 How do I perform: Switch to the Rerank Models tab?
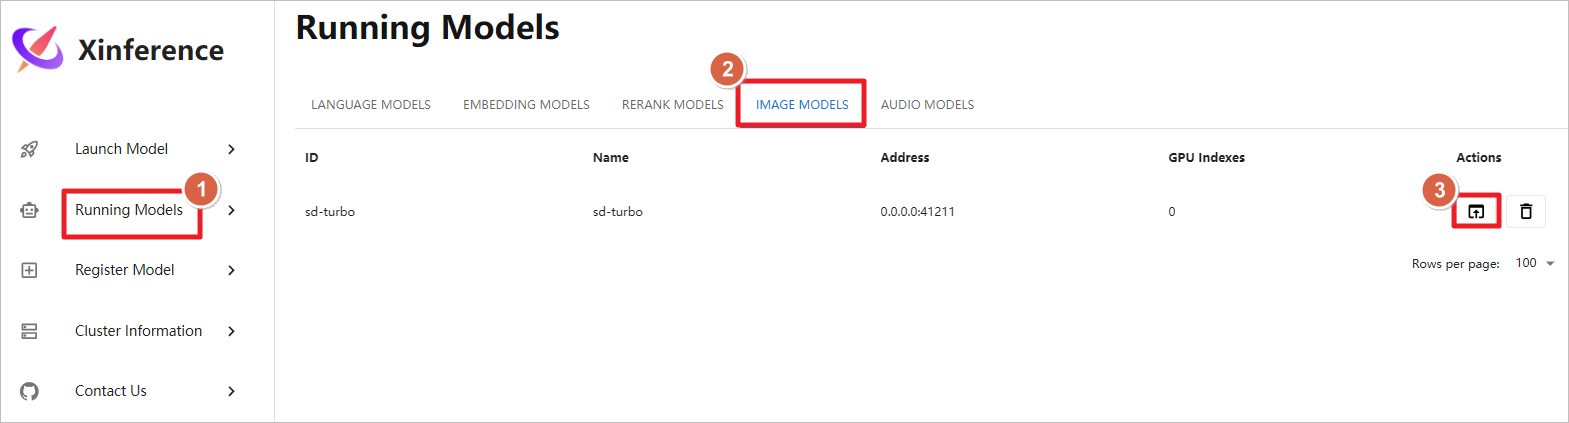click(672, 105)
